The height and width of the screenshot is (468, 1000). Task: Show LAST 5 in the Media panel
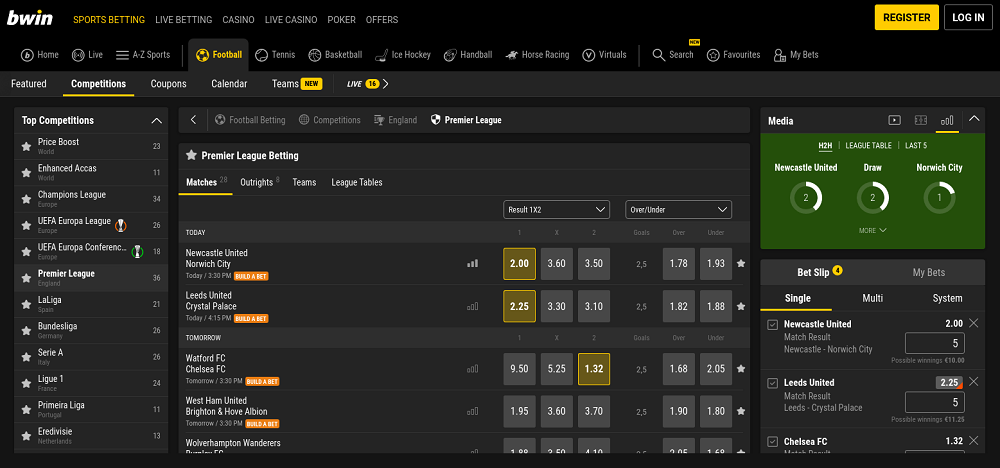(x=916, y=145)
